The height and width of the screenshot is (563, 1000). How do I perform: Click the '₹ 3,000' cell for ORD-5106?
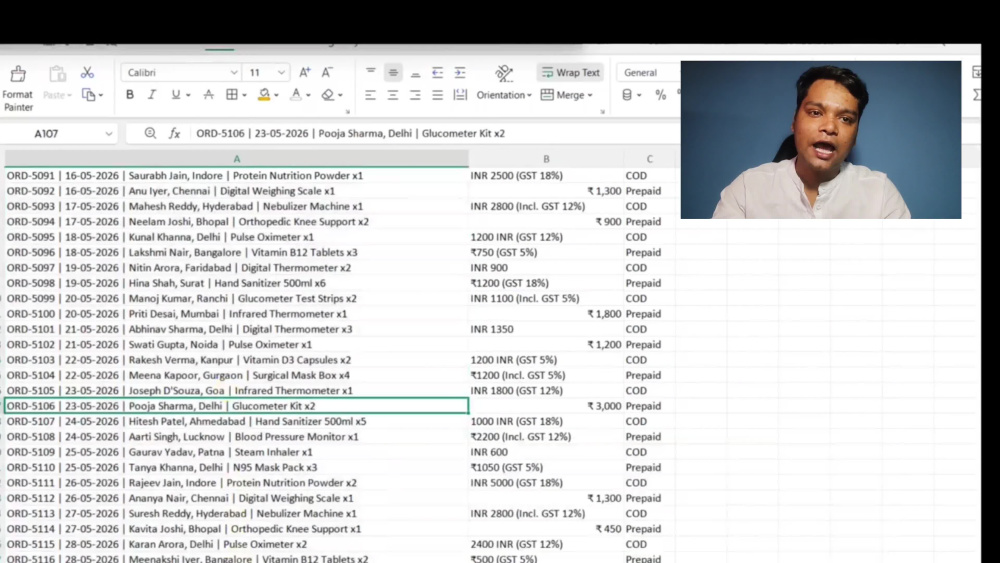(546, 406)
